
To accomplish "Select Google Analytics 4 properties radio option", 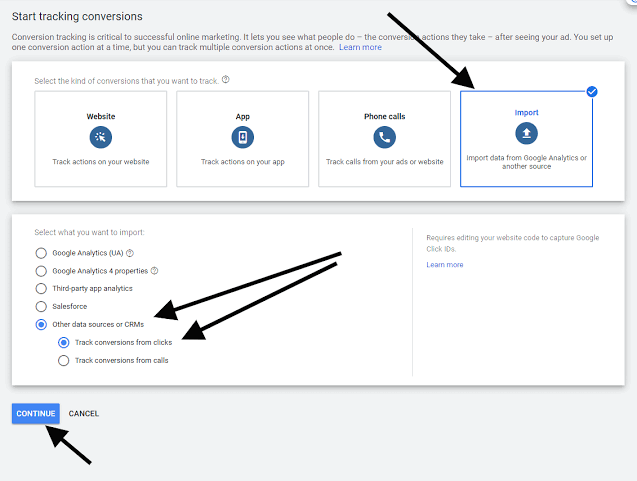I will (x=41, y=270).
